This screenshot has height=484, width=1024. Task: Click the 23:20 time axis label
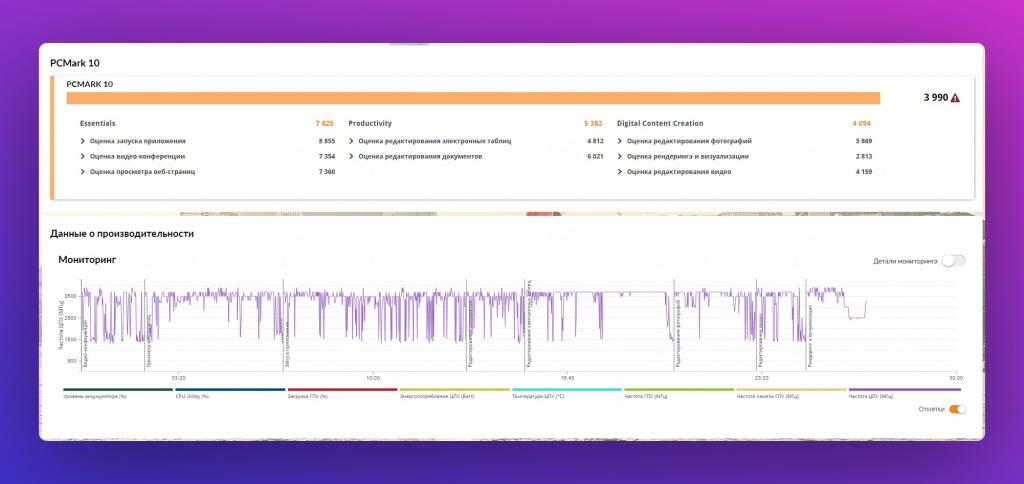pyautogui.click(x=761, y=378)
